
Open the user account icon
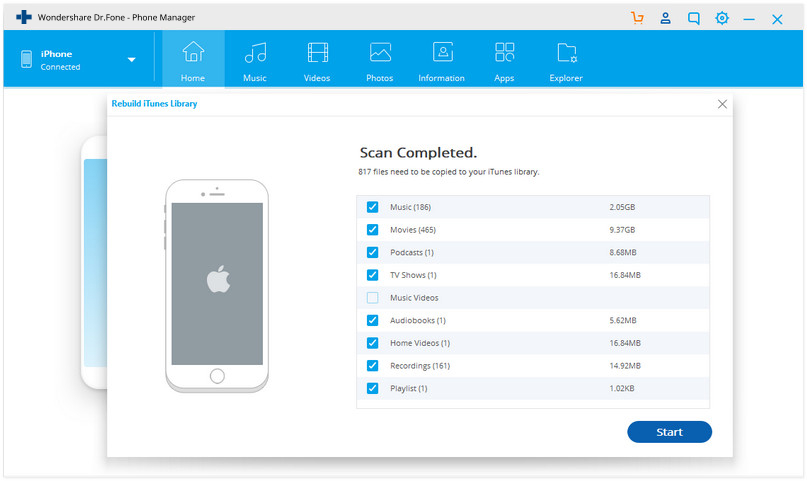coord(665,19)
